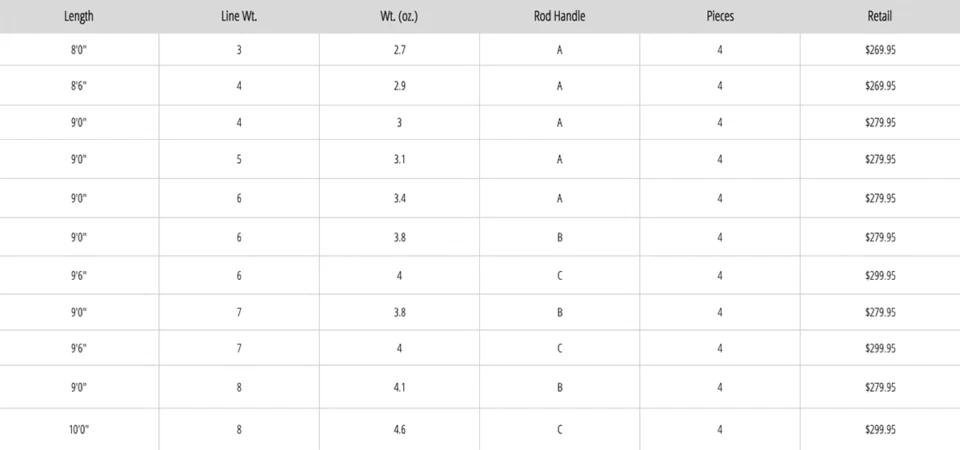960x450 pixels.
Task: Click the 3.1 ounce weight cell
Action: point(399,159)
